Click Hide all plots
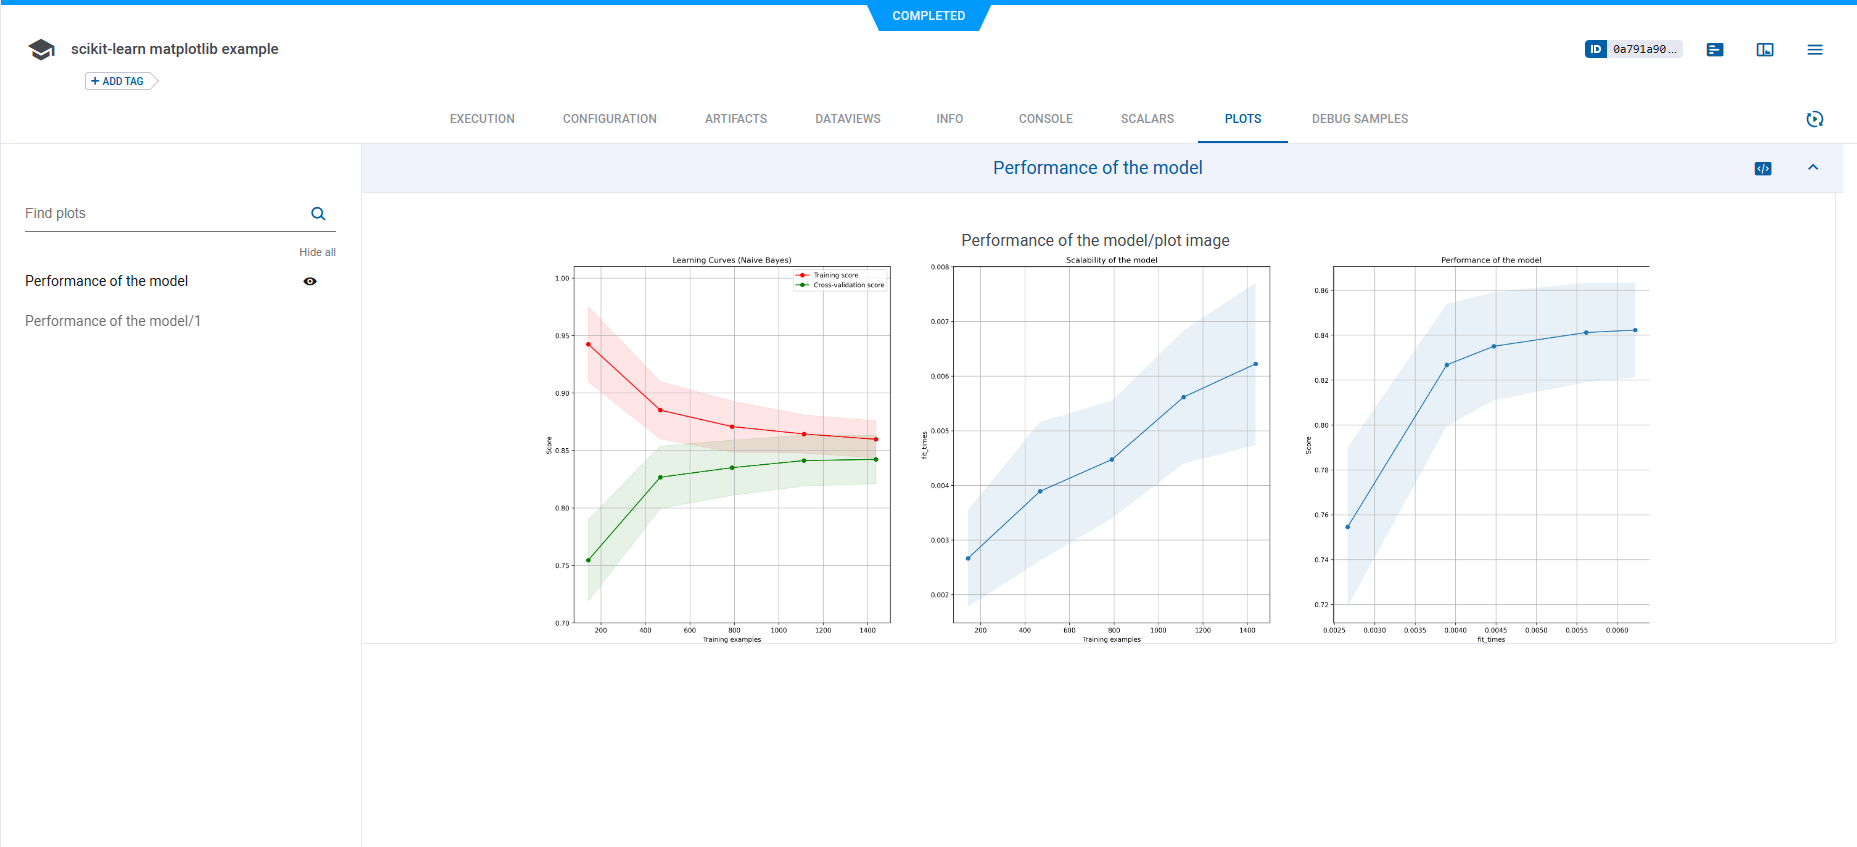 tap(317, 252)
